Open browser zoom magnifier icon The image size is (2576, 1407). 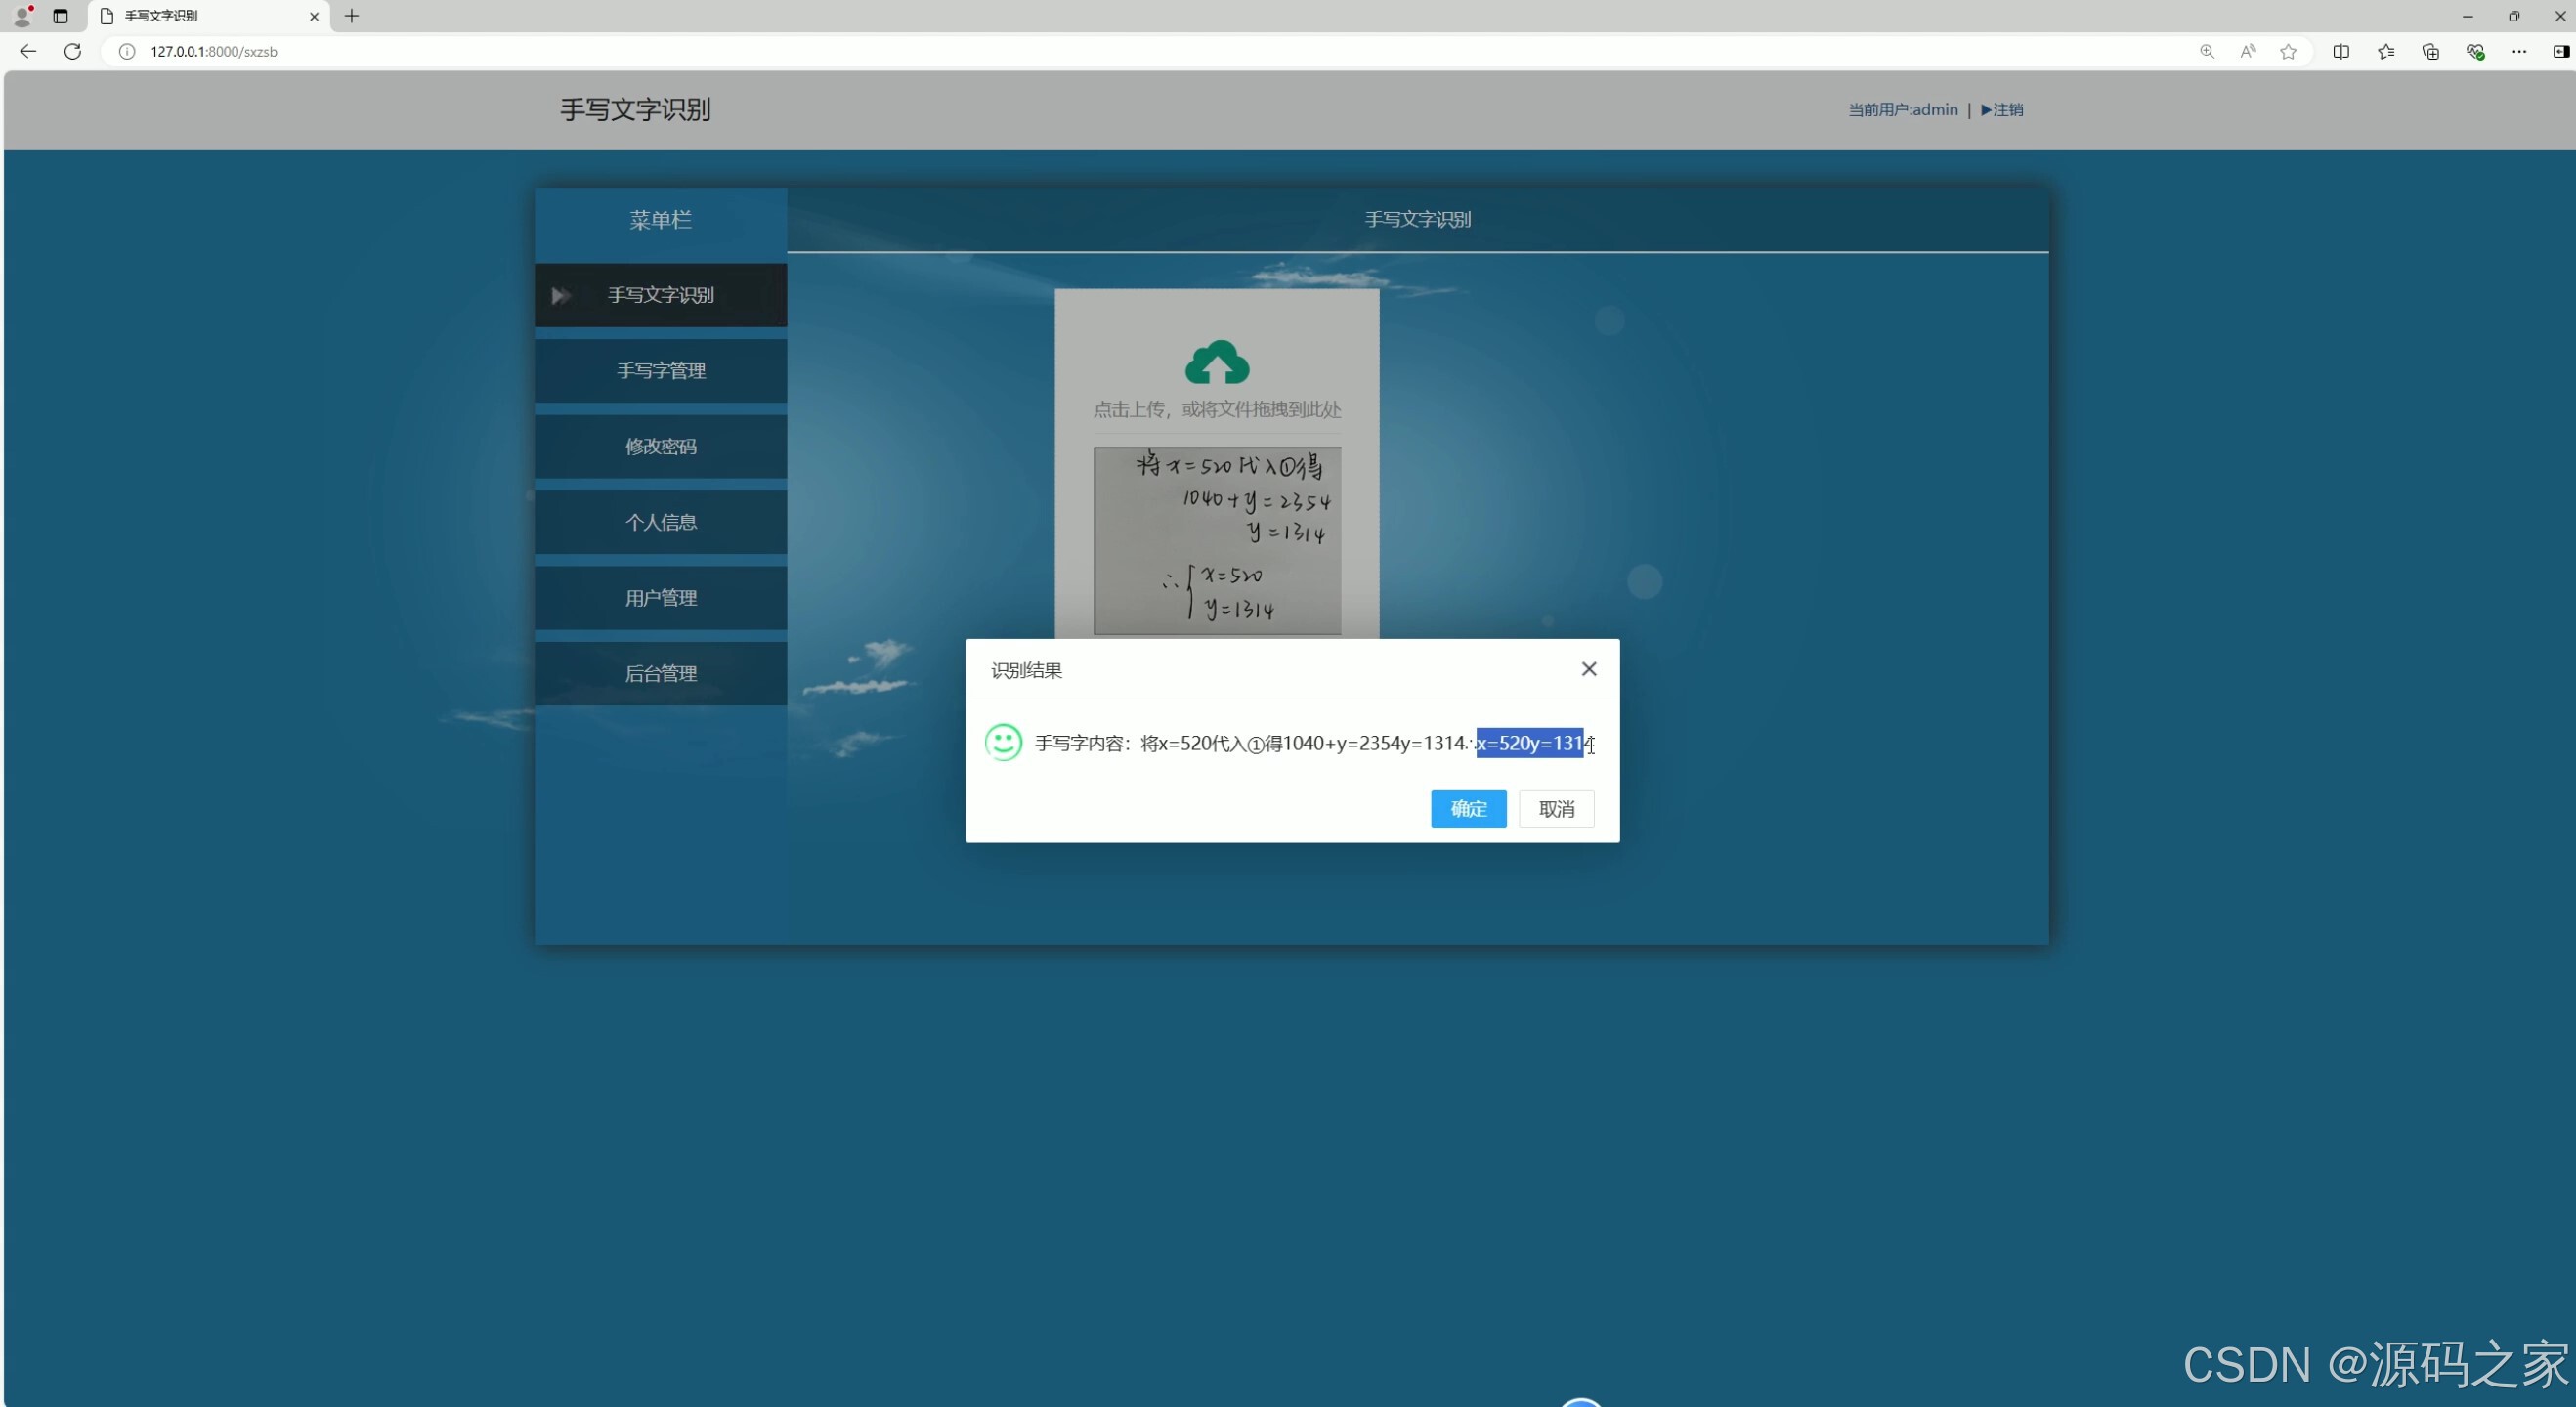[2206, 51]
